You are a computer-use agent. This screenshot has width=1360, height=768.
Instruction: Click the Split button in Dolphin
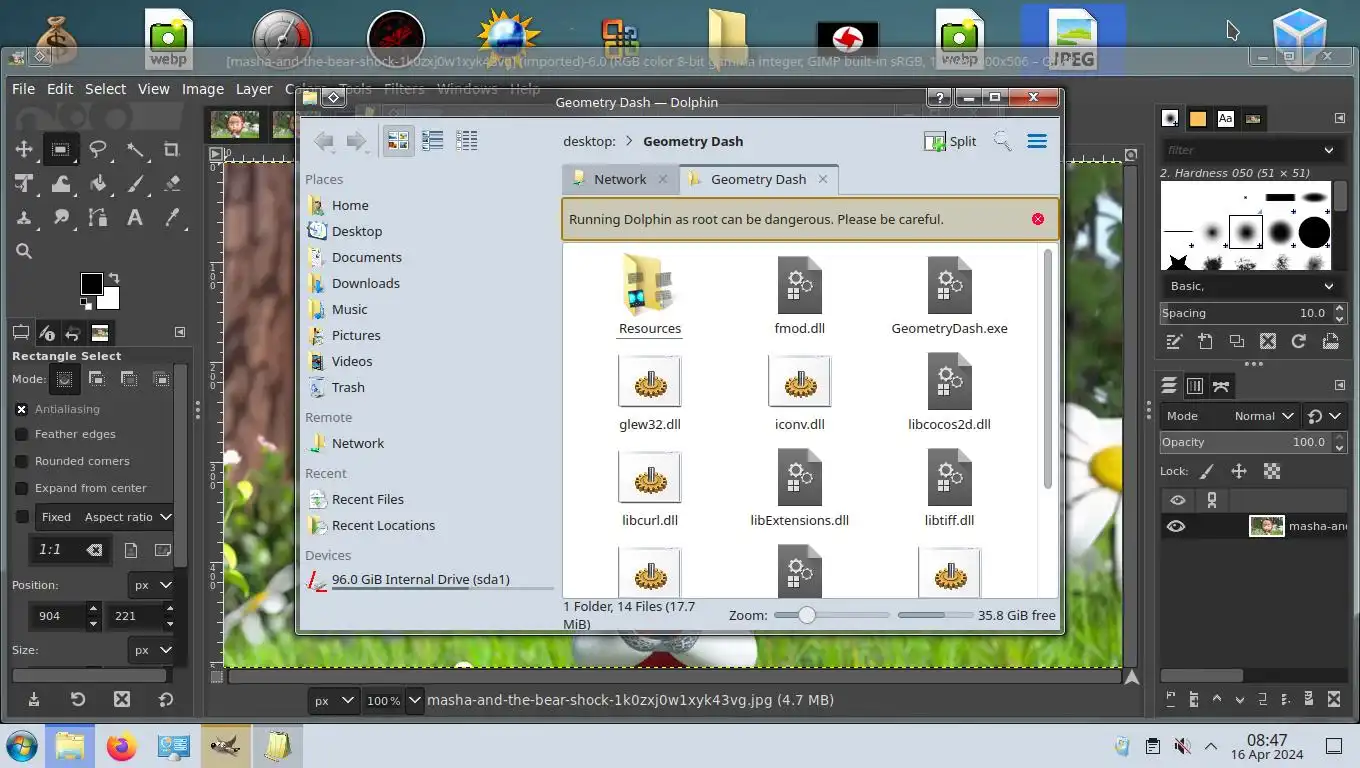click(x=950, y=141)
